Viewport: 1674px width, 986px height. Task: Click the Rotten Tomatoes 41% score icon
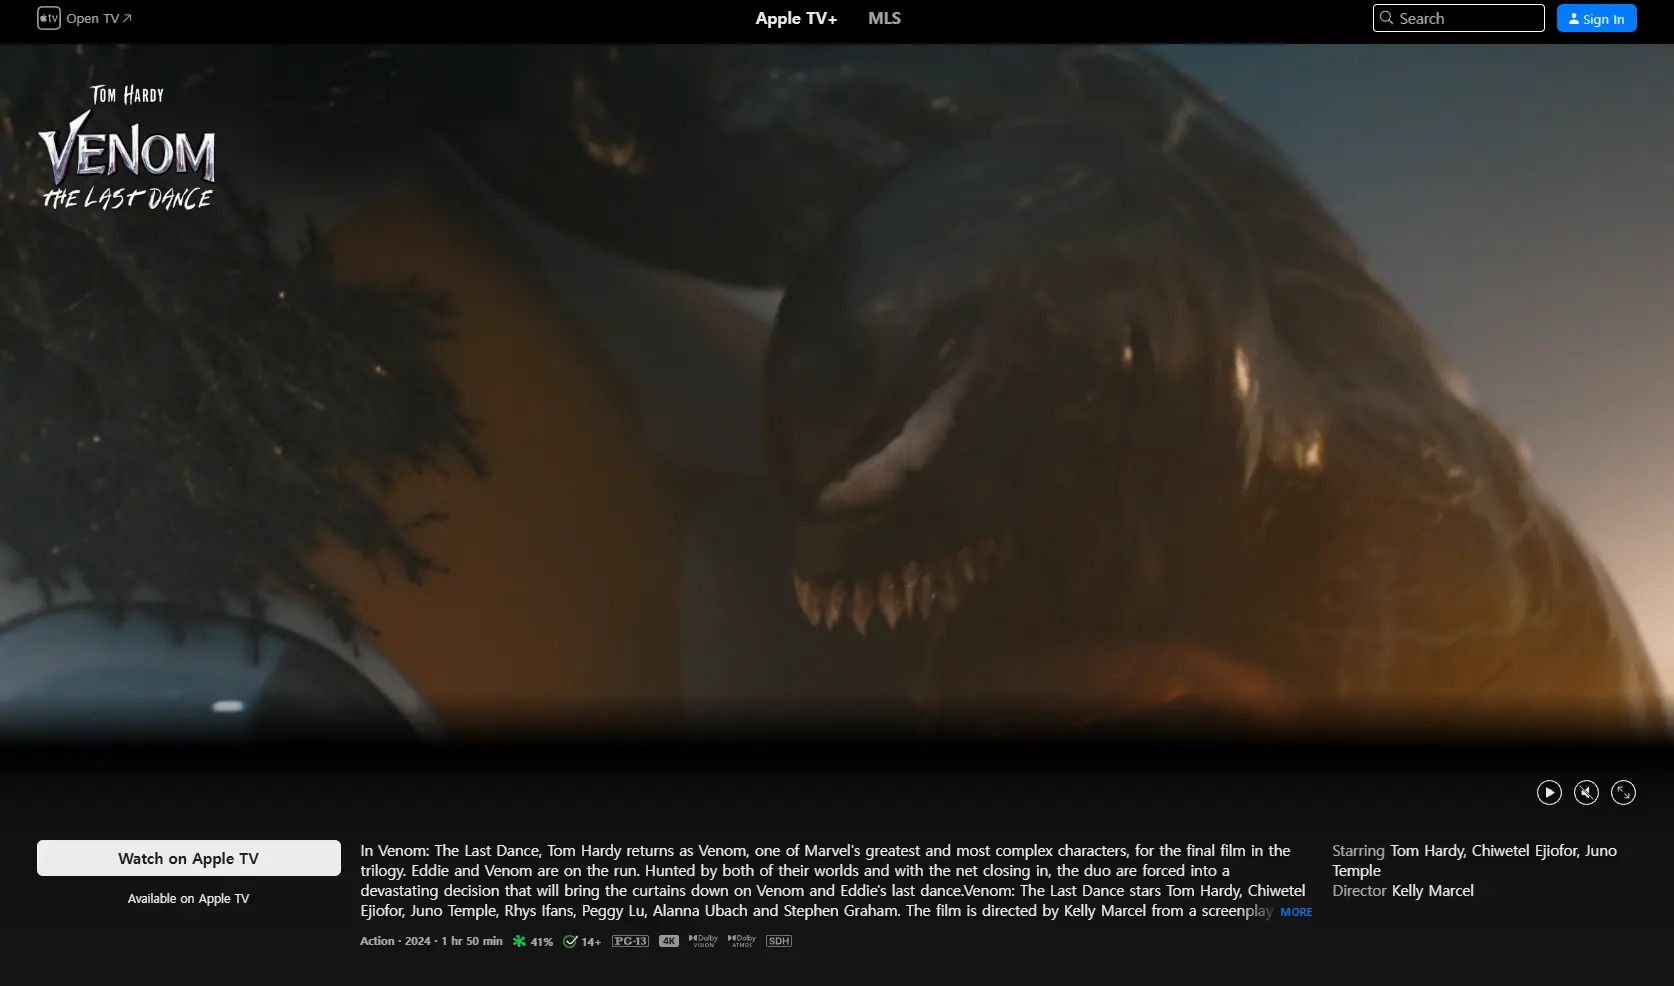(x=519, y=941)
